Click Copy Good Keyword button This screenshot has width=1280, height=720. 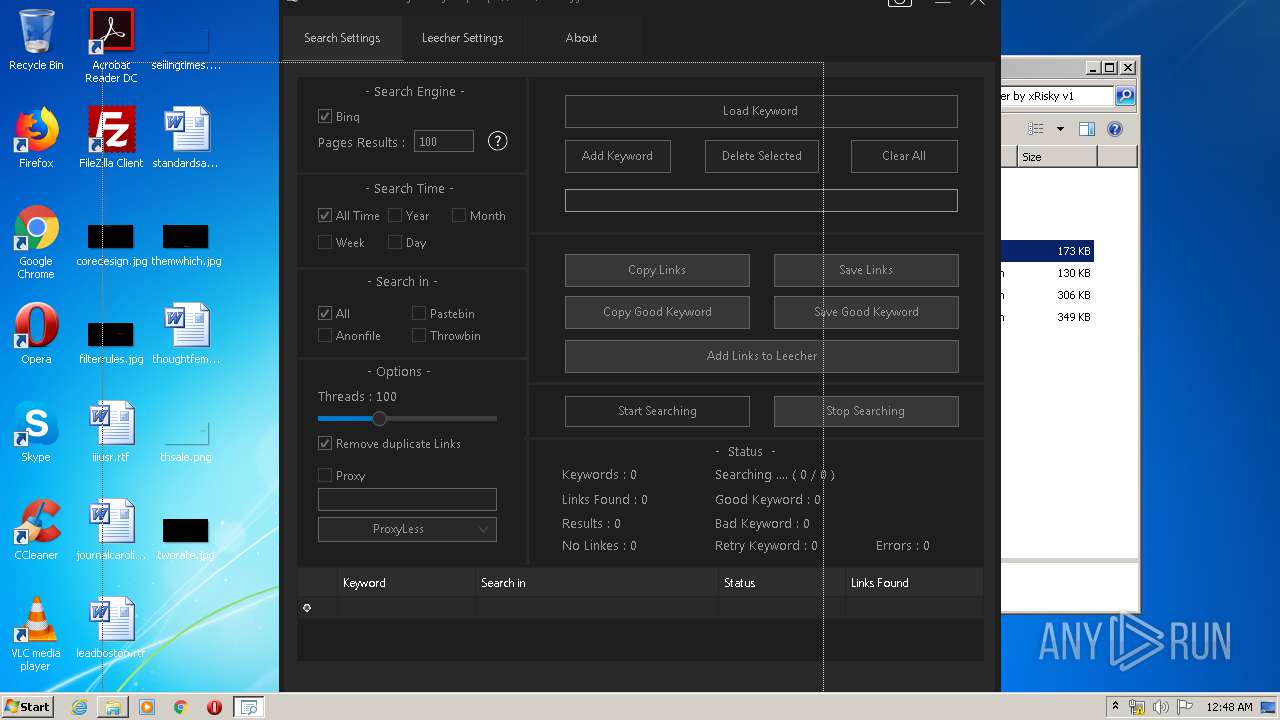[x=657, y=312]
